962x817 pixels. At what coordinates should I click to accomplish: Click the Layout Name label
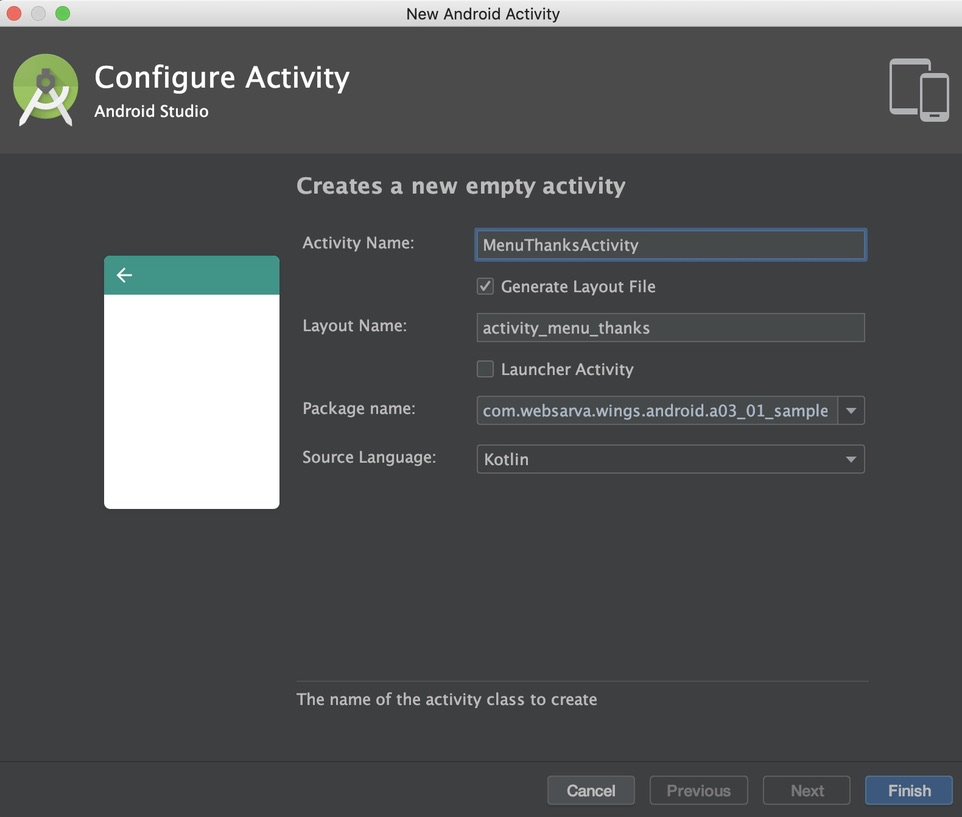pyautogui.click(x=355, y=326)
